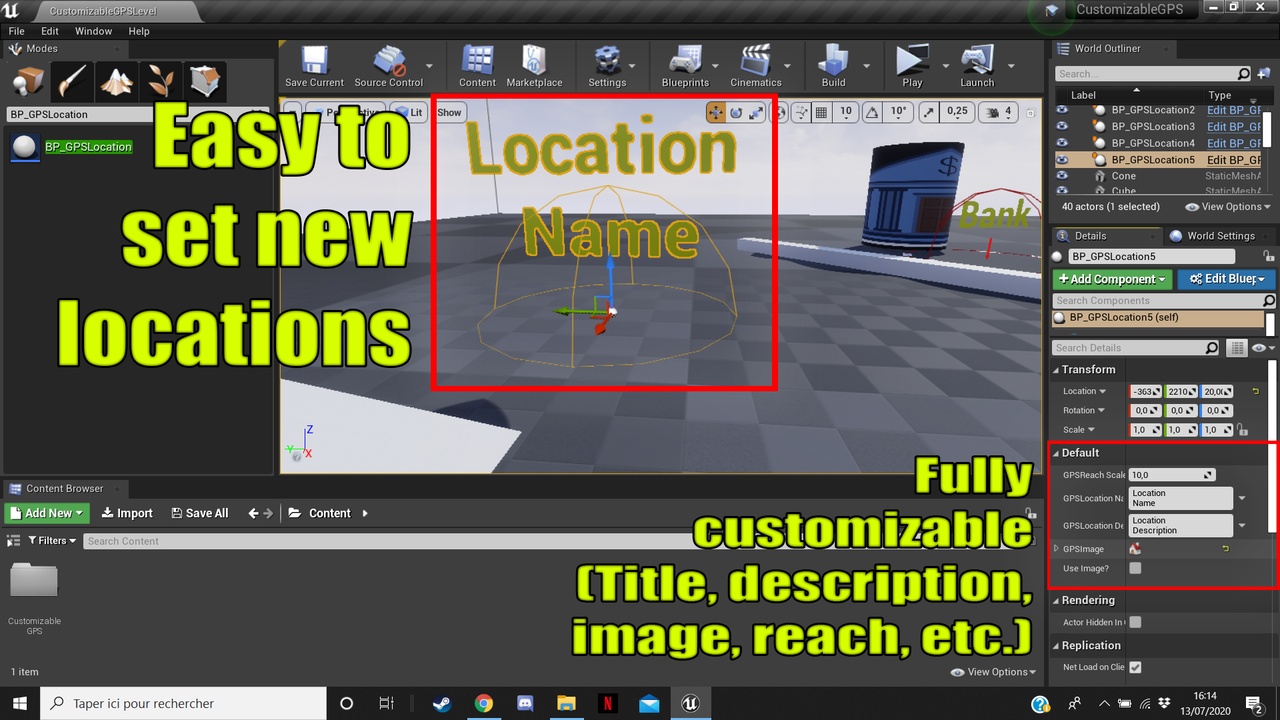Screen dimensions: 1280x720
Task: Toggle visibility eye for BP_GPSLocation5
Action: click(x=1062, y=160)
